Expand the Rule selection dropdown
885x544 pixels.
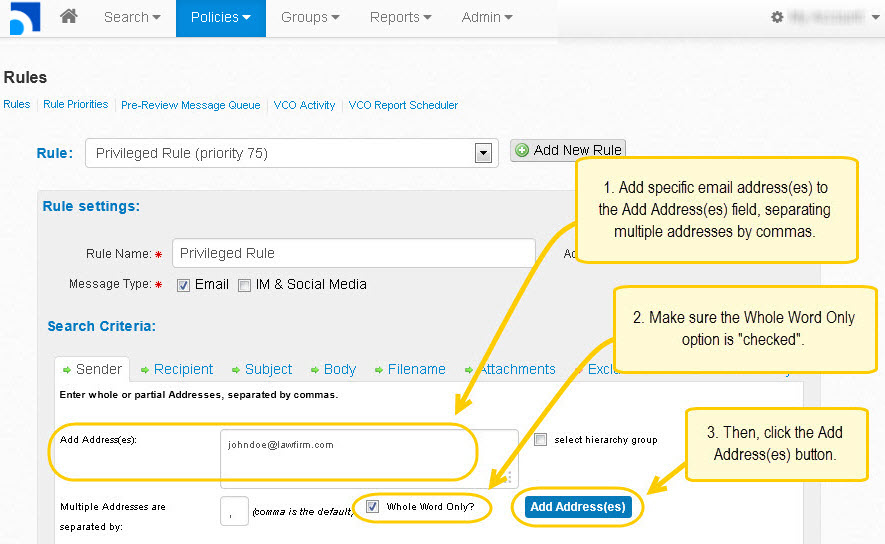[483, 153]
